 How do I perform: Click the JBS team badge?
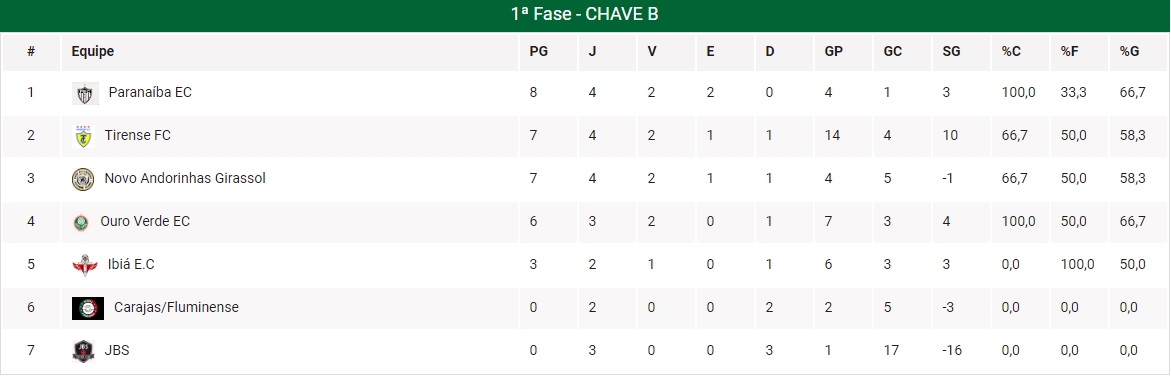83,350
